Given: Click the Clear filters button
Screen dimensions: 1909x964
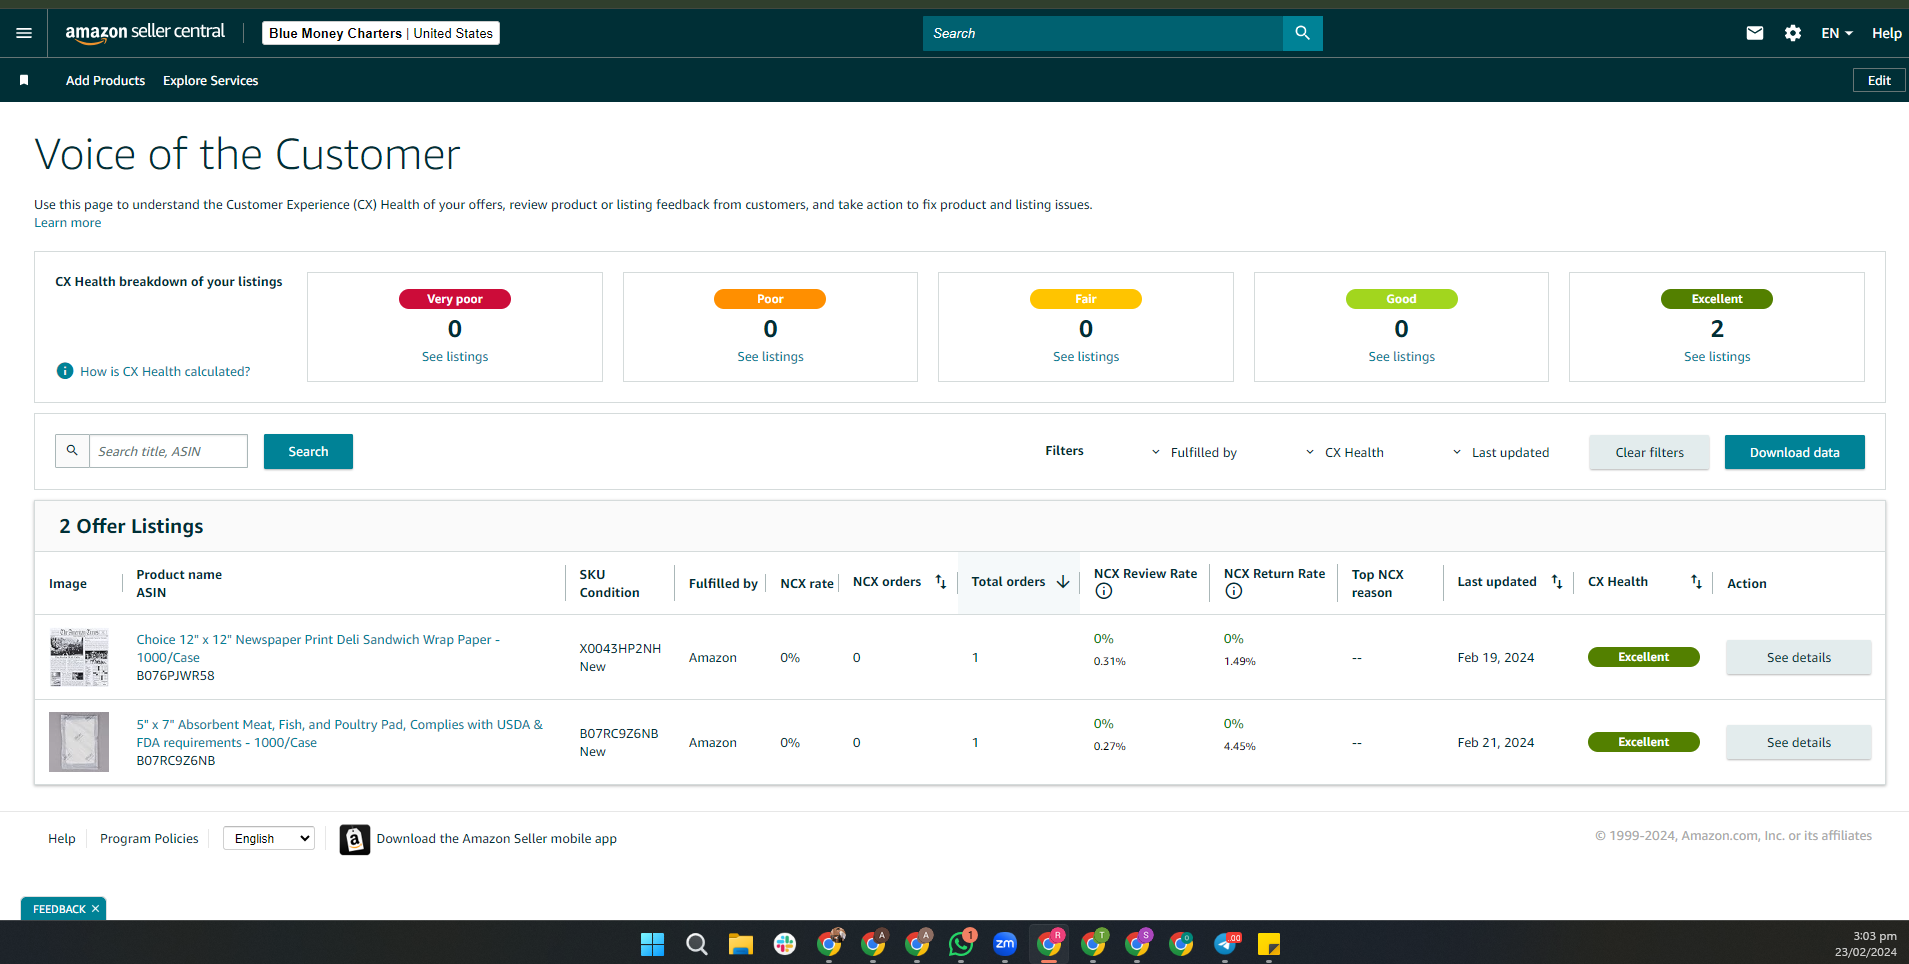Looking at the screenshot, I should click(1649, 452).
